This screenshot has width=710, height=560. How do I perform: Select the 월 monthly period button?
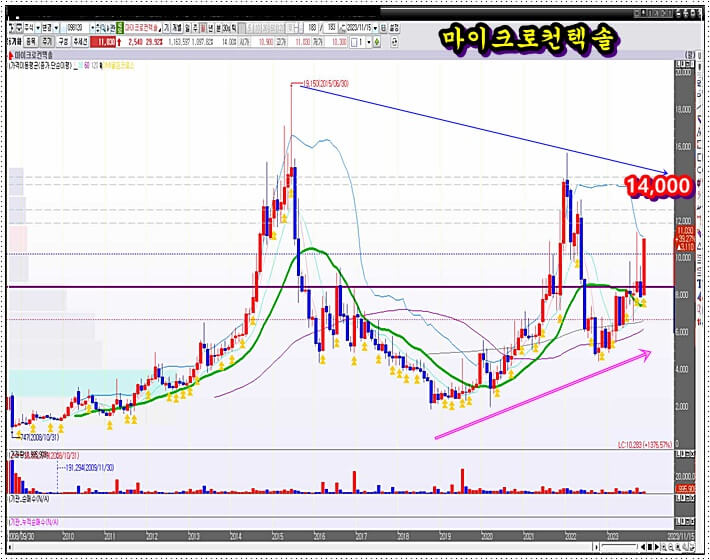click(203, 28)
